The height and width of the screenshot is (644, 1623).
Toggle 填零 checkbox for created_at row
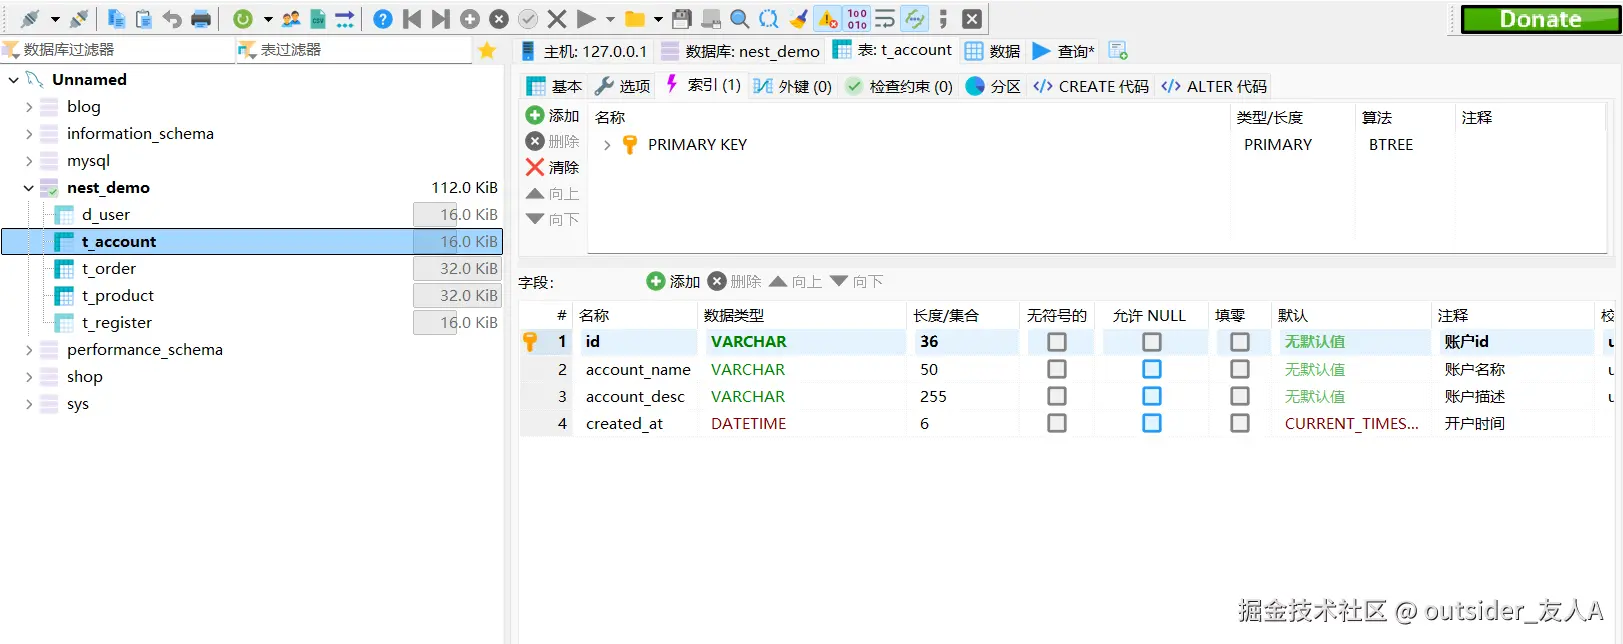pos(1240,423)
